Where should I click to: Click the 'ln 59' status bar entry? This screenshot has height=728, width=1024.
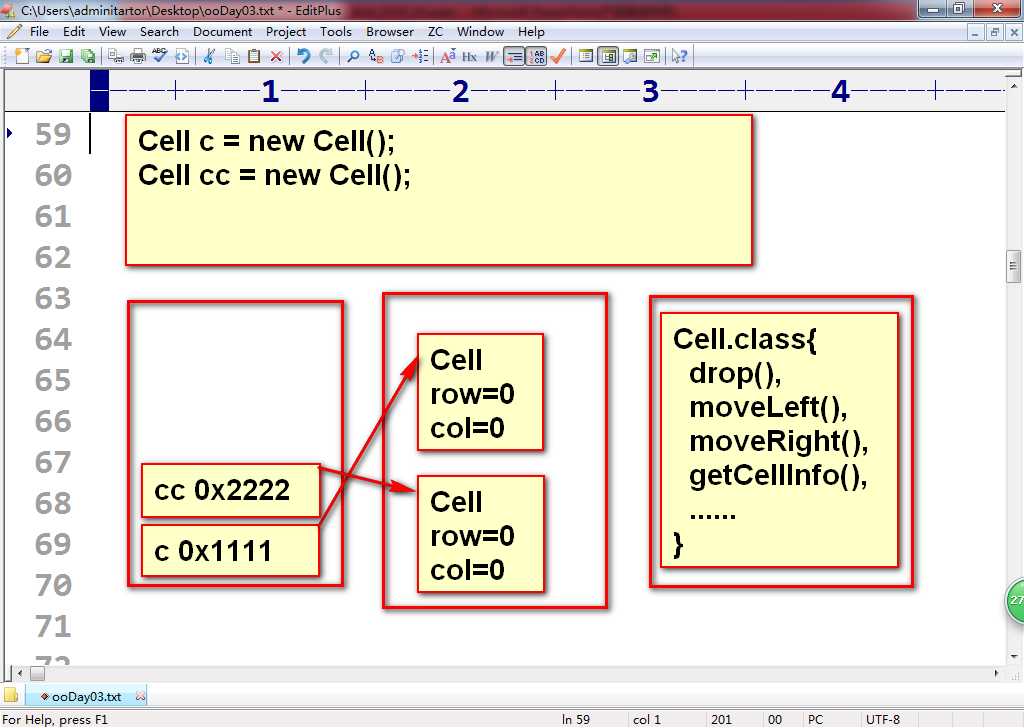point(575,720)
